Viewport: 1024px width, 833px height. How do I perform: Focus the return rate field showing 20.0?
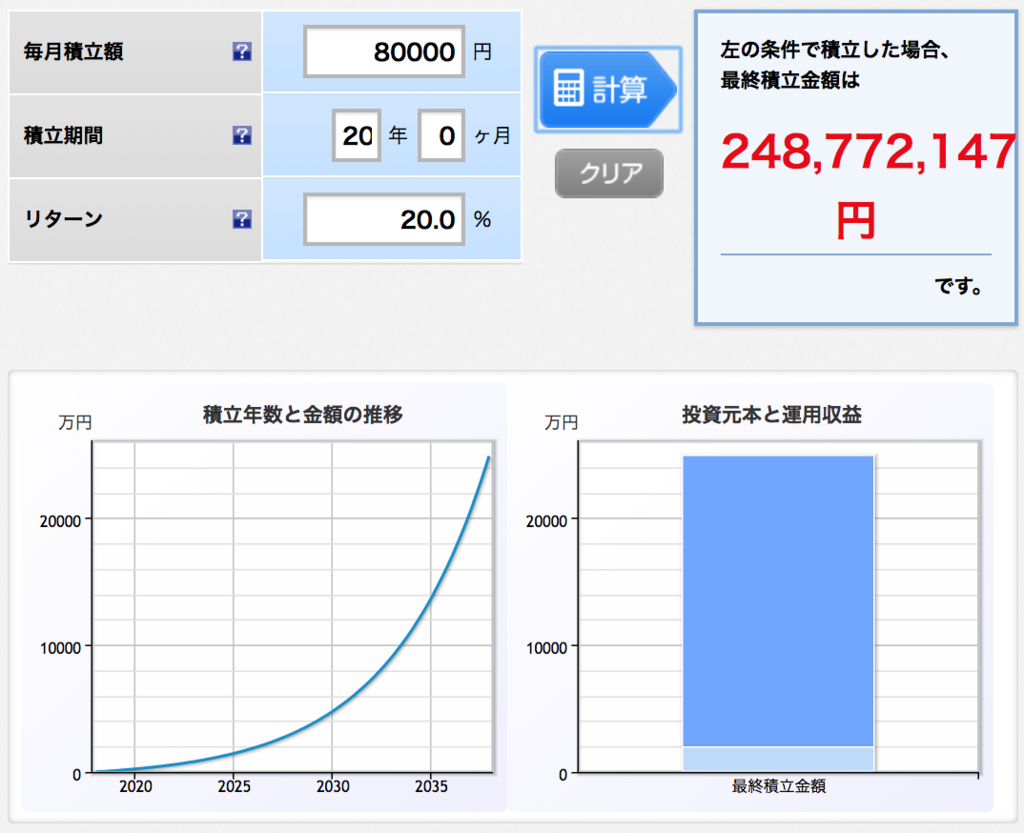tap(384, 219)
